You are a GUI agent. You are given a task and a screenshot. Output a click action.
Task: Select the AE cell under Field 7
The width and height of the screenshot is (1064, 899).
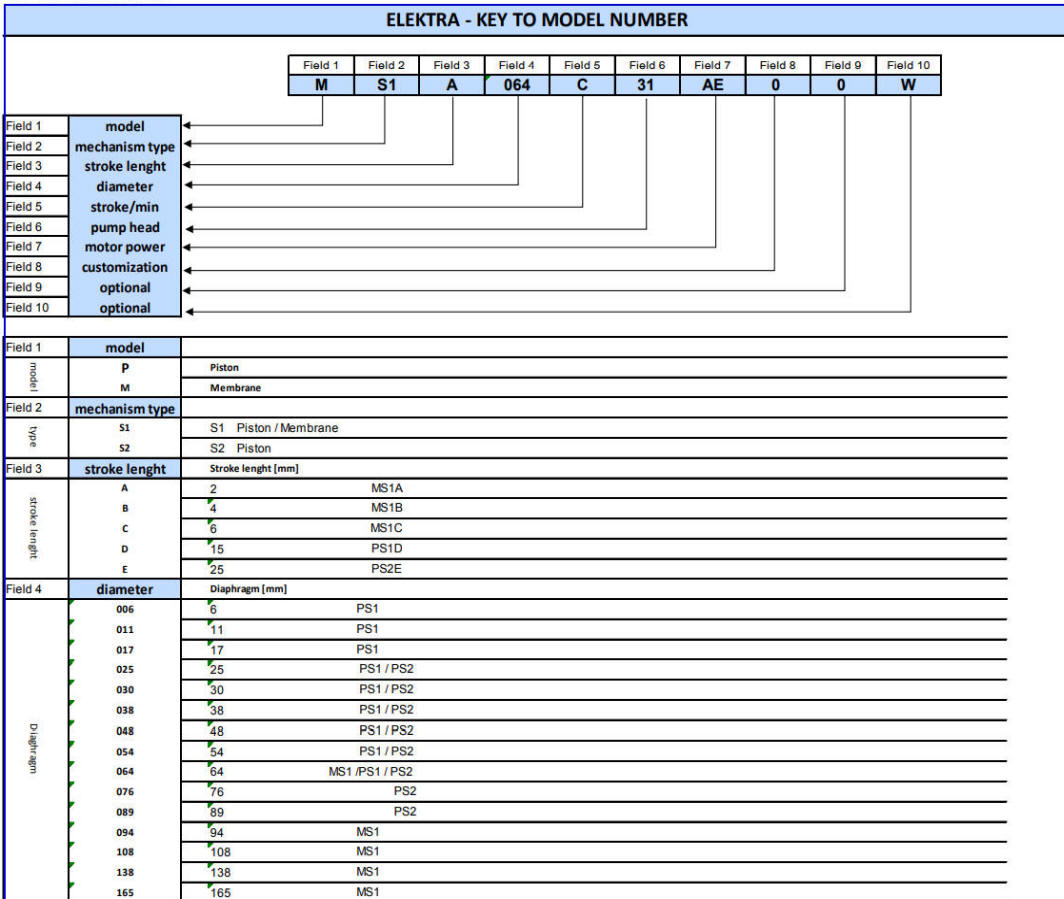(712, 85)
